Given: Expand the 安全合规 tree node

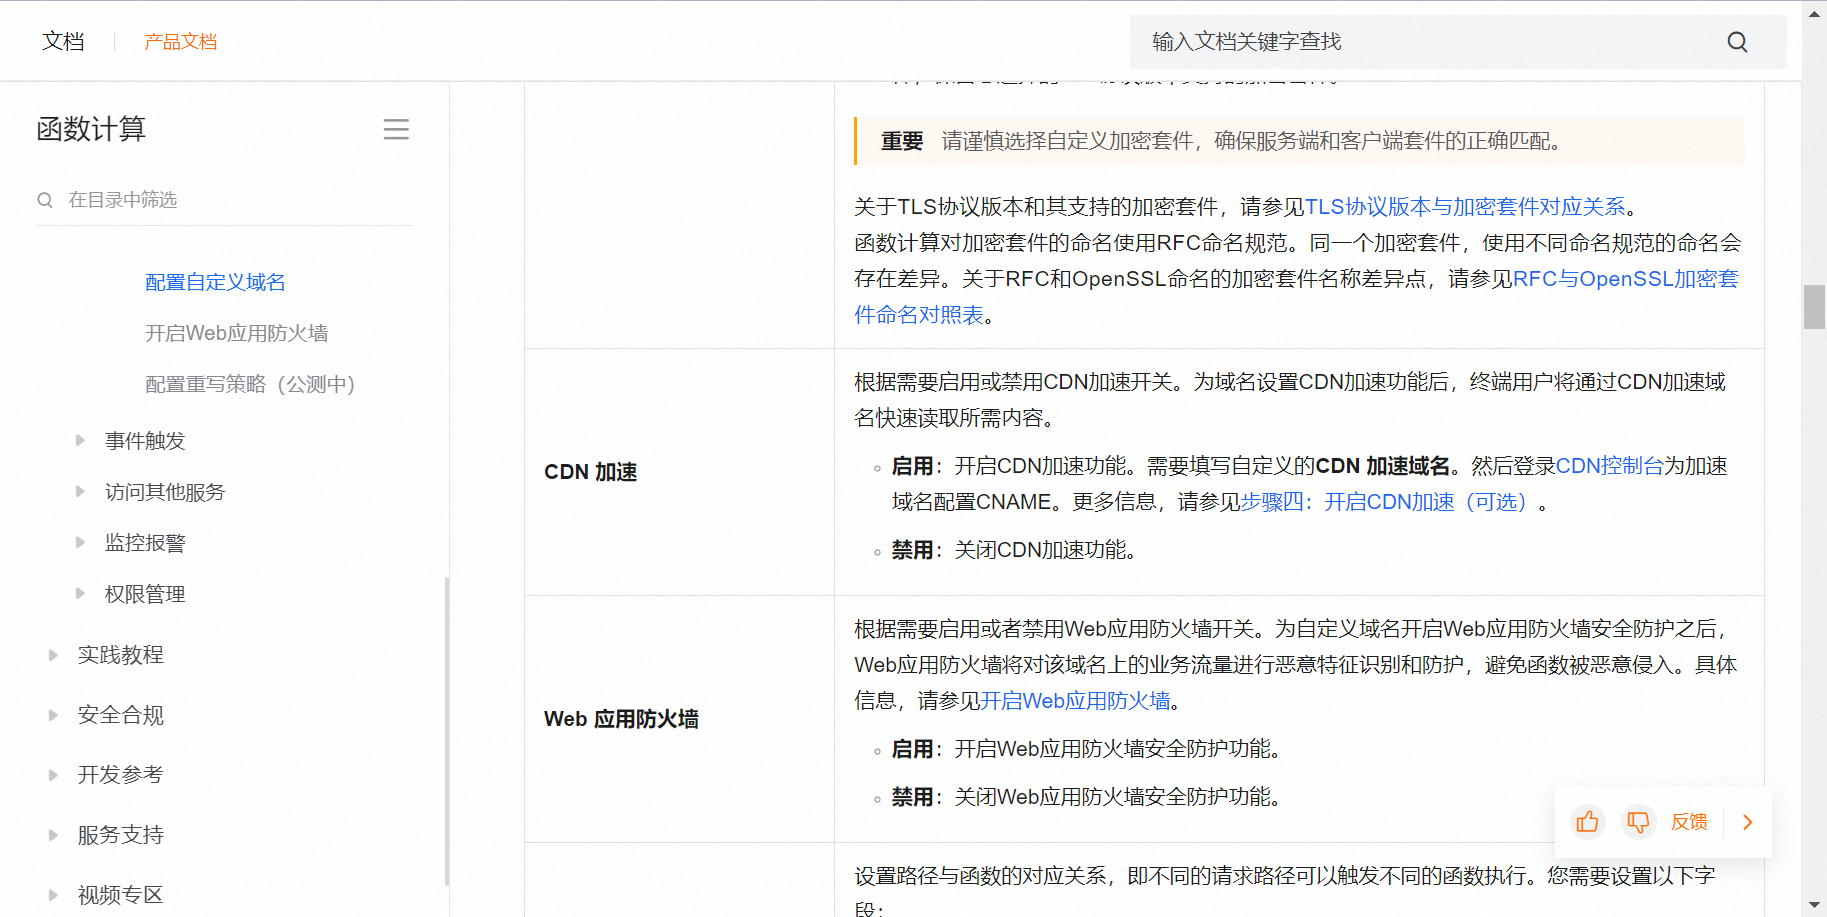Looking at the screenshot, I should [53, 715].
